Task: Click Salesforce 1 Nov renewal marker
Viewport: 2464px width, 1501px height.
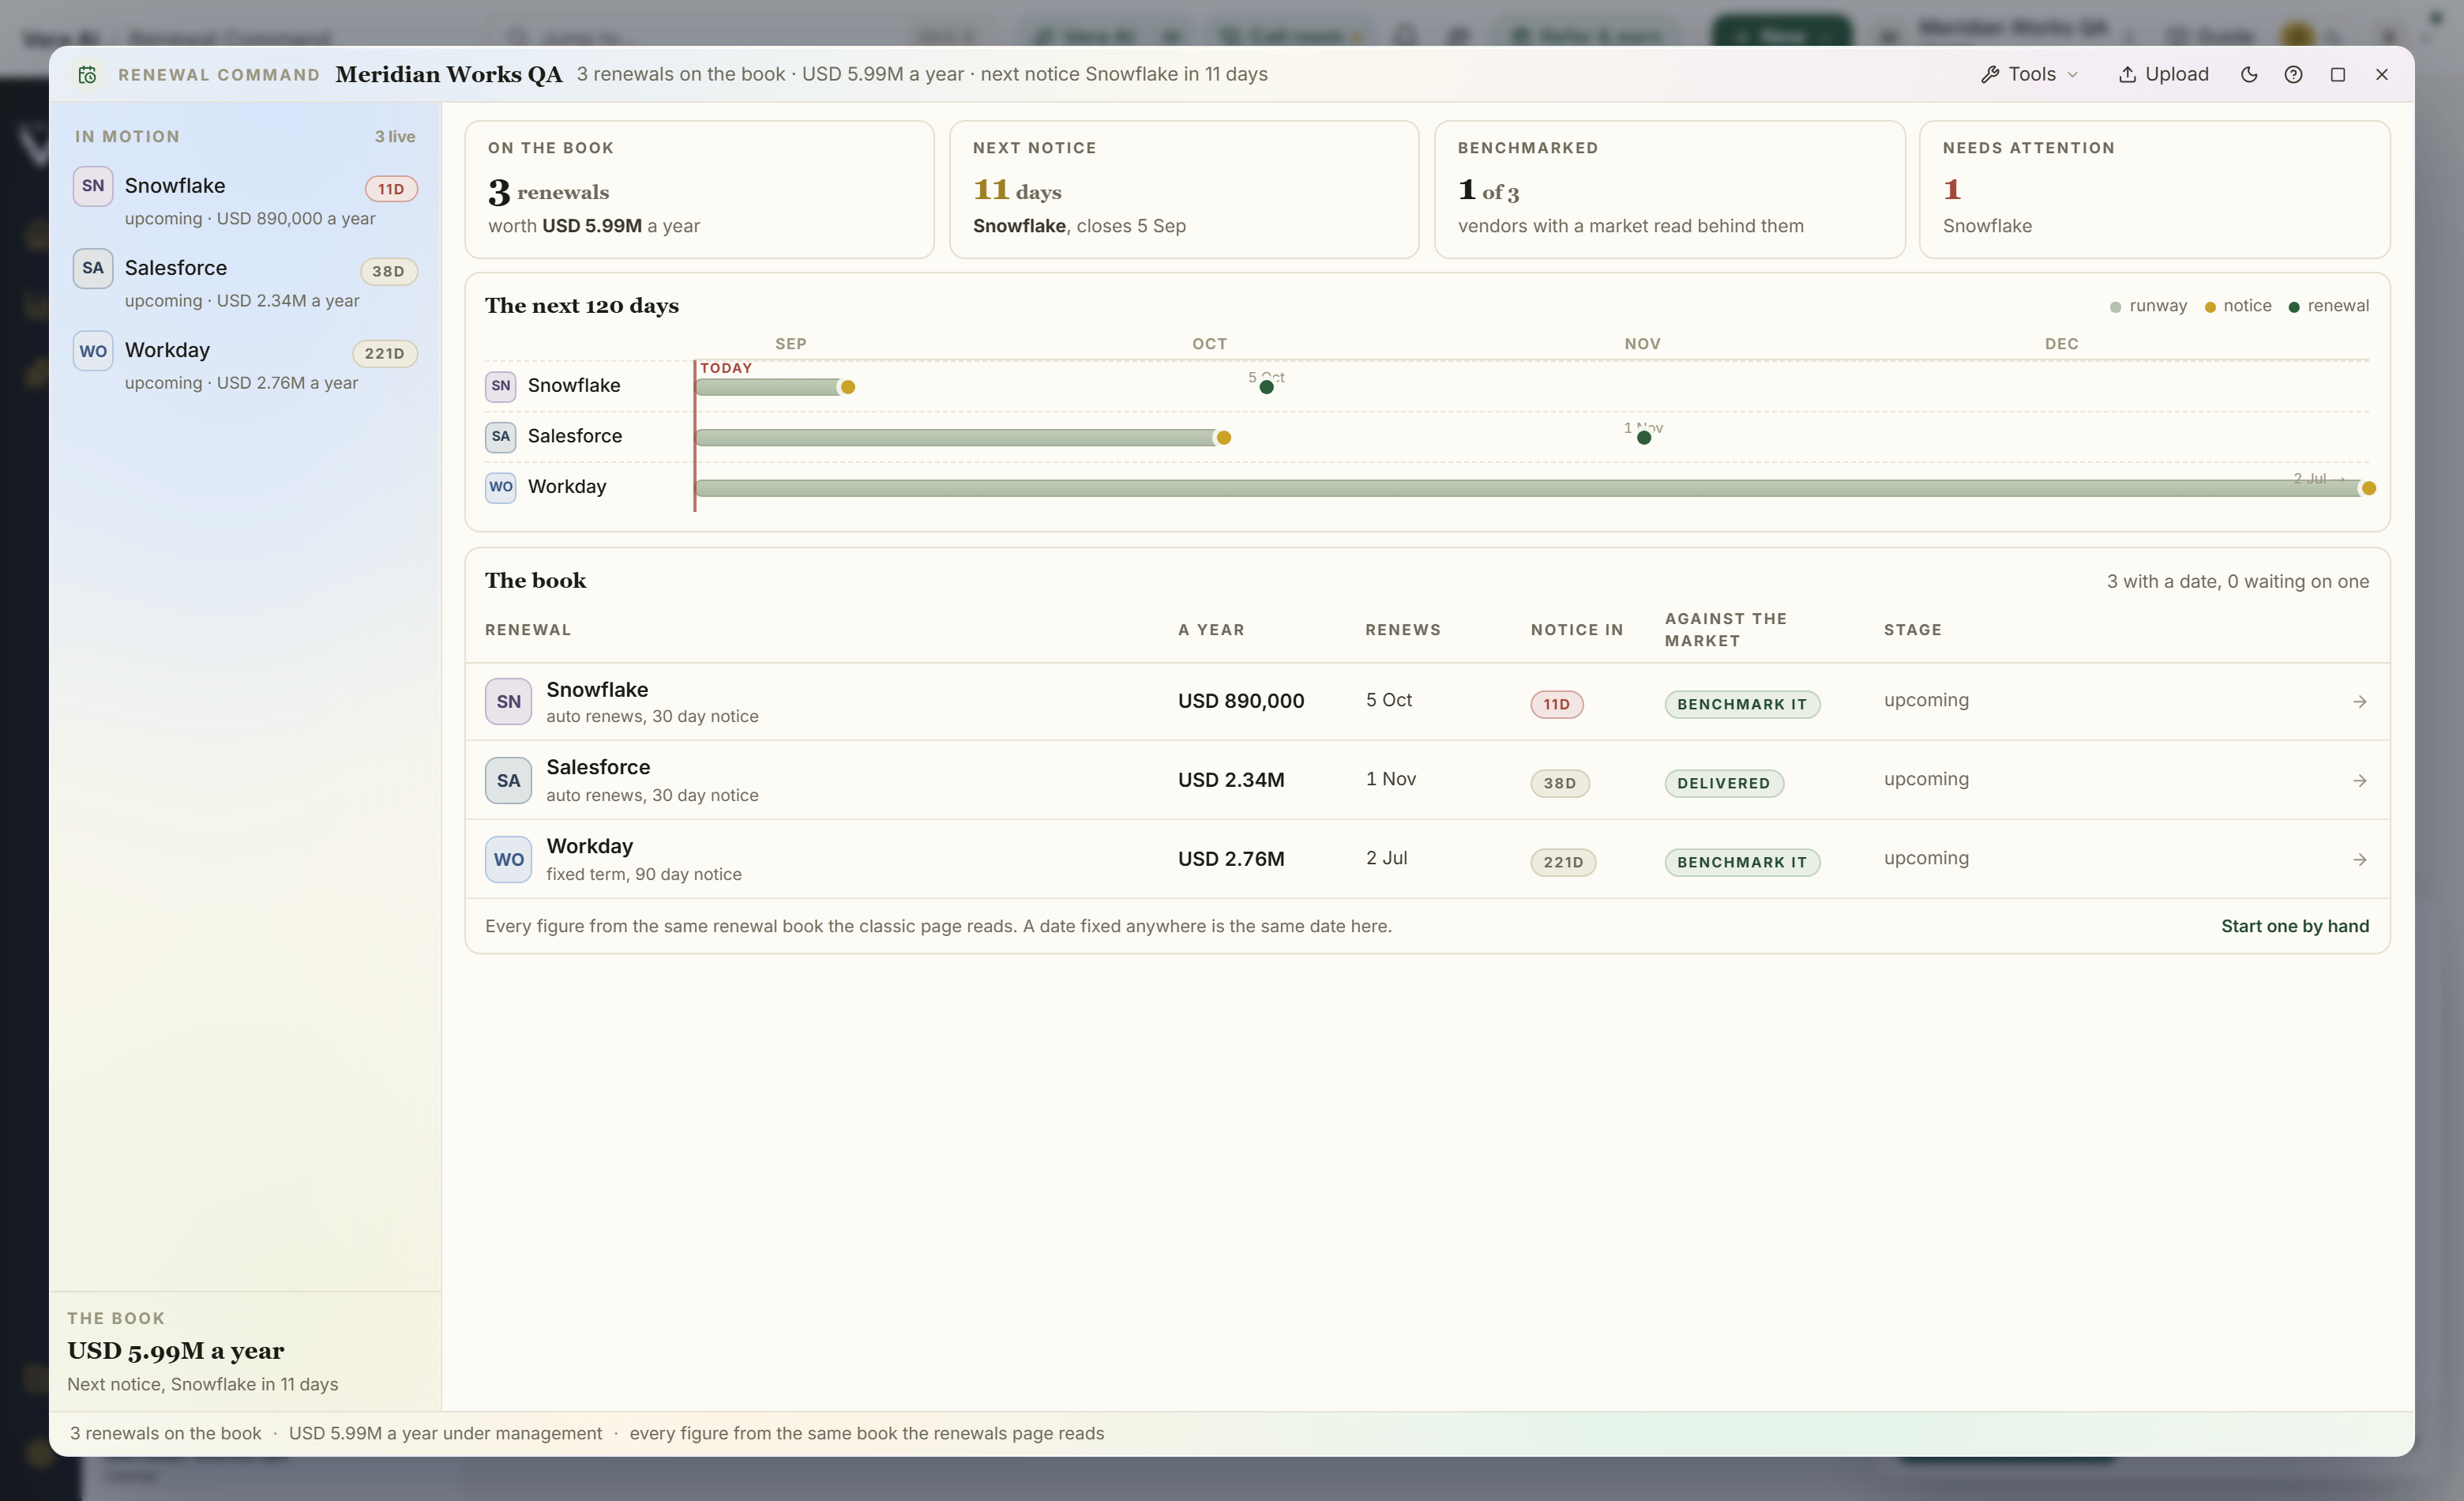Action: (1644, 437)
